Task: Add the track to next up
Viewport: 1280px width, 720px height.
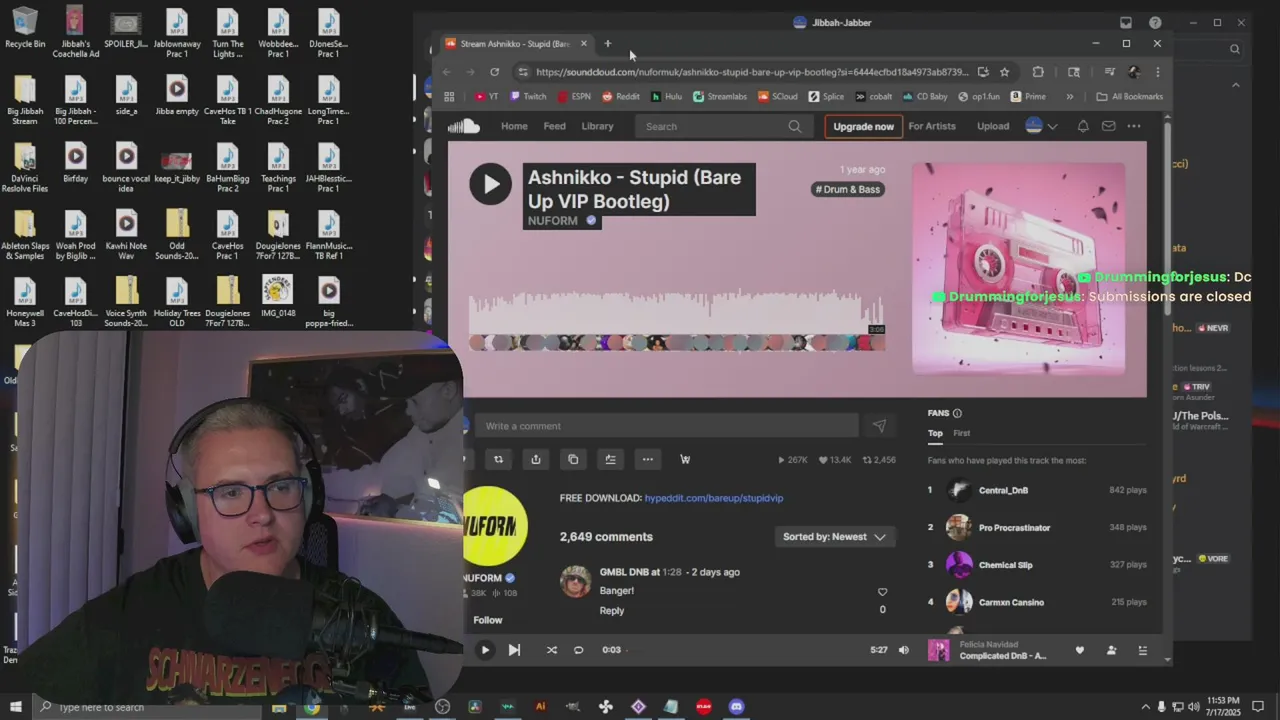Action: click(610, 459)
